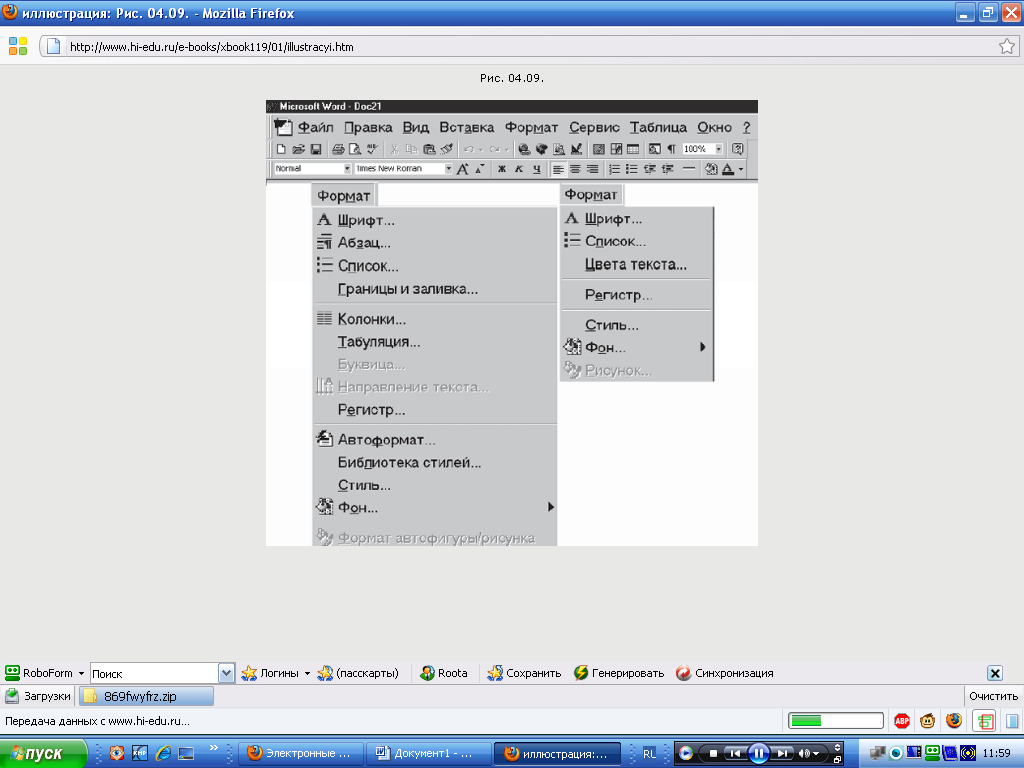This screenshot has width=1024, height=768.
Task: Open the undo history dropdown arrow
Action: [480, 150]
